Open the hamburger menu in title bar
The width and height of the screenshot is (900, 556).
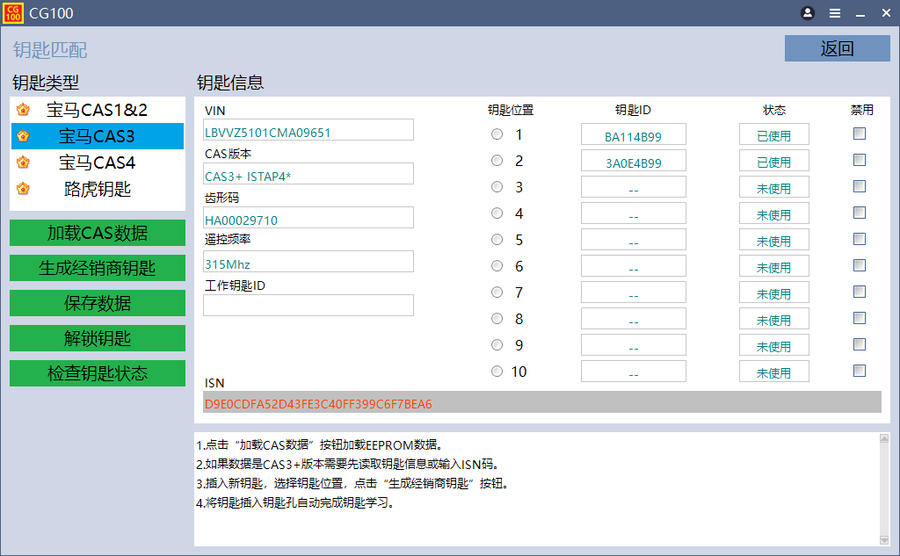(x=835, y=13)
